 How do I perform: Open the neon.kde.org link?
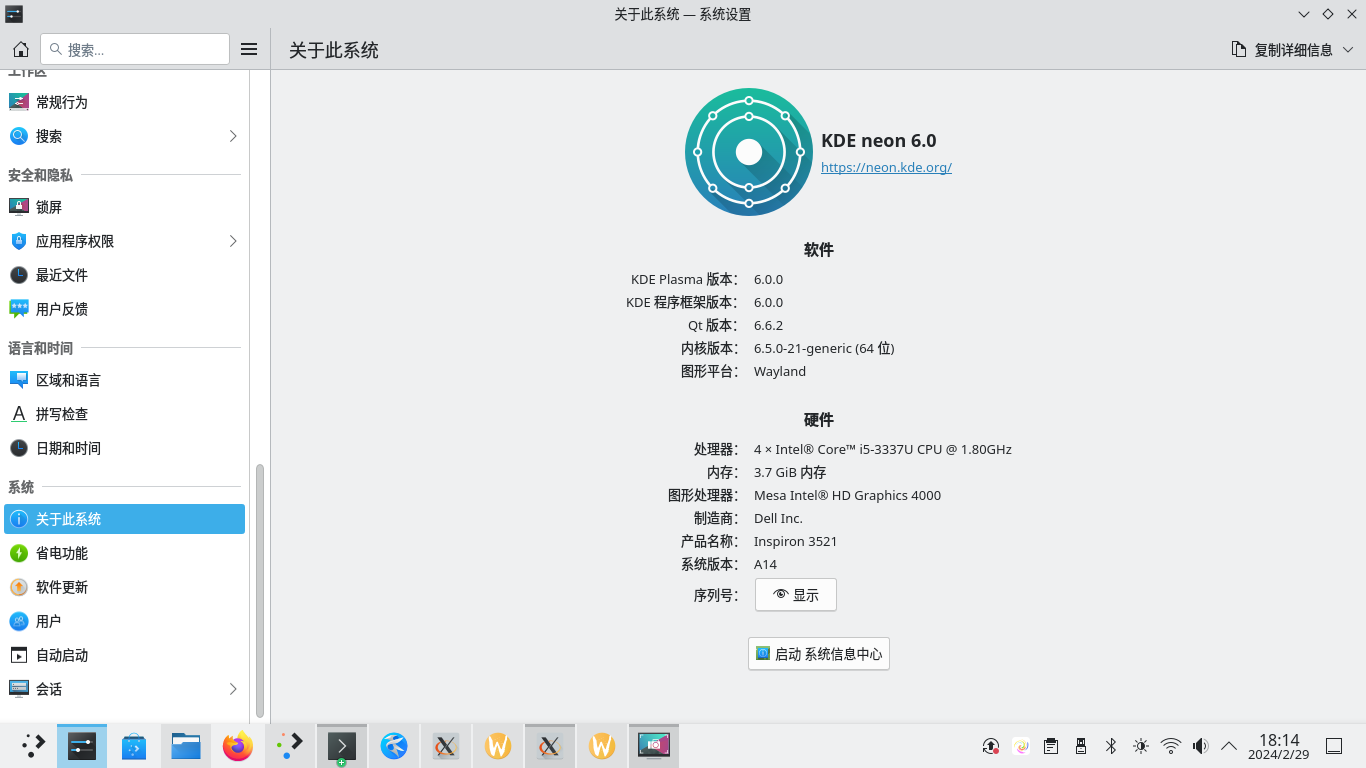(886, 168)
